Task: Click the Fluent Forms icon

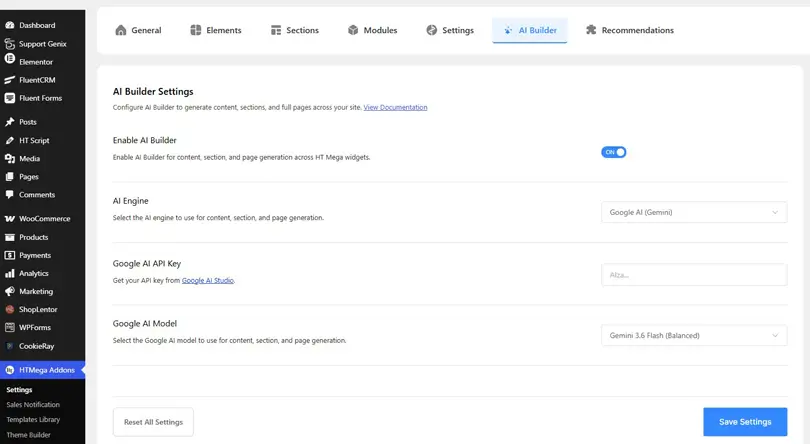Action: (x=9, y=98)
